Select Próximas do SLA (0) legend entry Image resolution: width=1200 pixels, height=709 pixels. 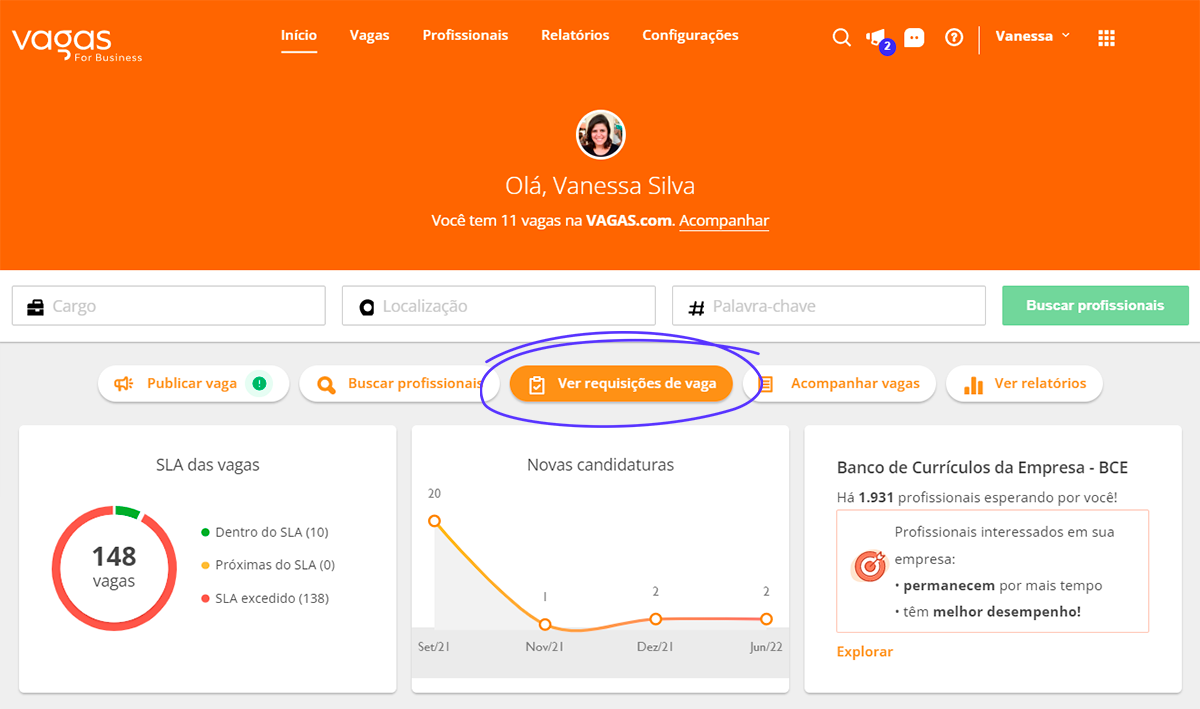[268, 565]
